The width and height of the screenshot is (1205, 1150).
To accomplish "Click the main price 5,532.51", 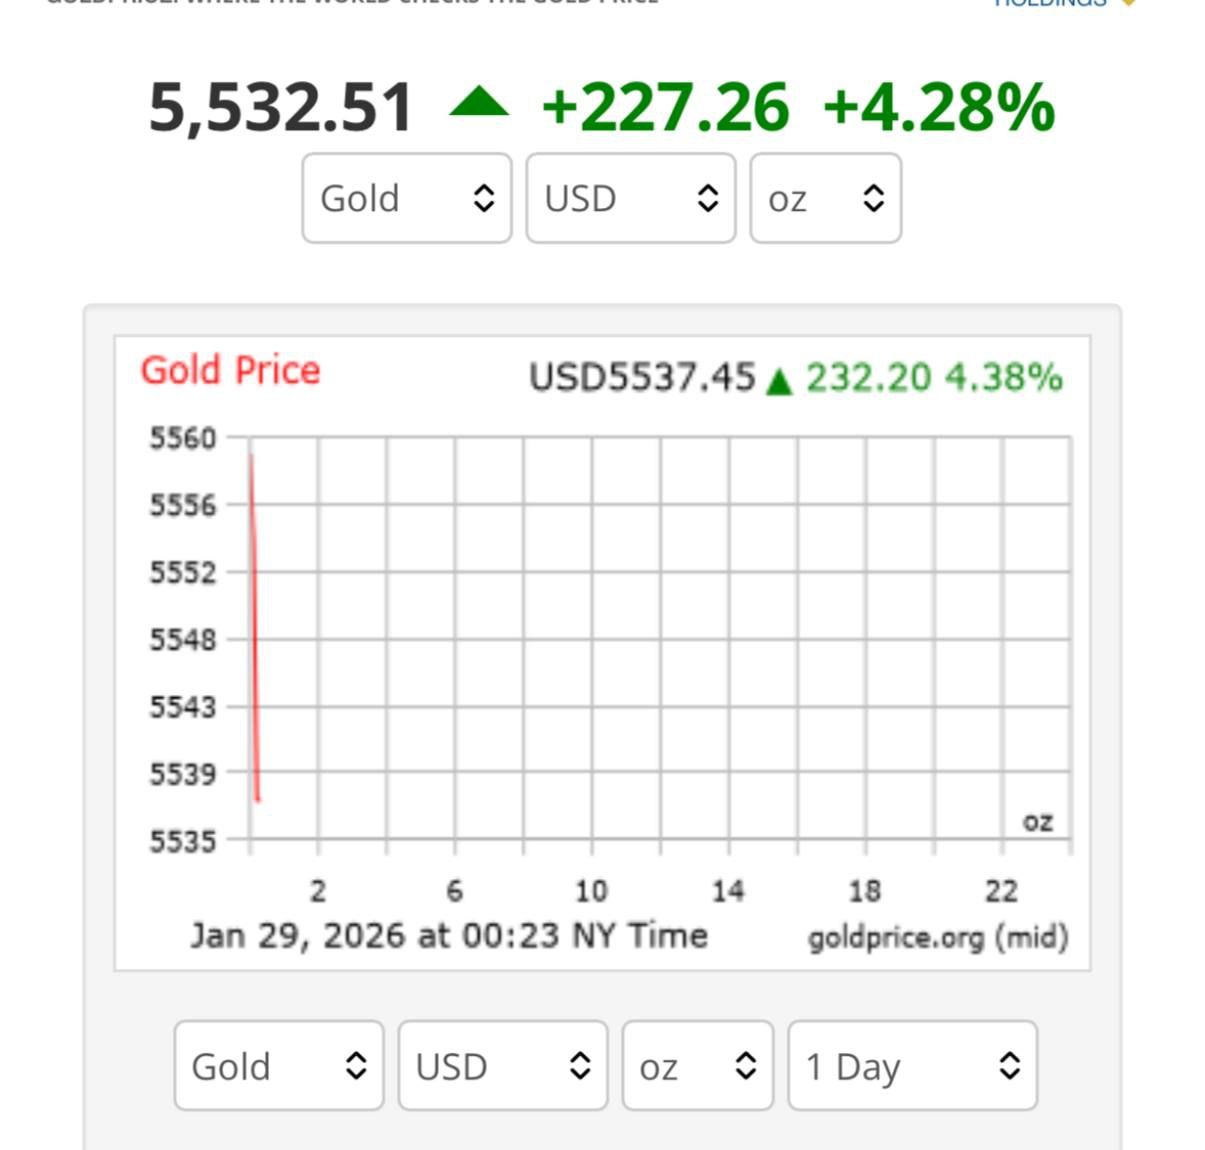I will (280, 107).
